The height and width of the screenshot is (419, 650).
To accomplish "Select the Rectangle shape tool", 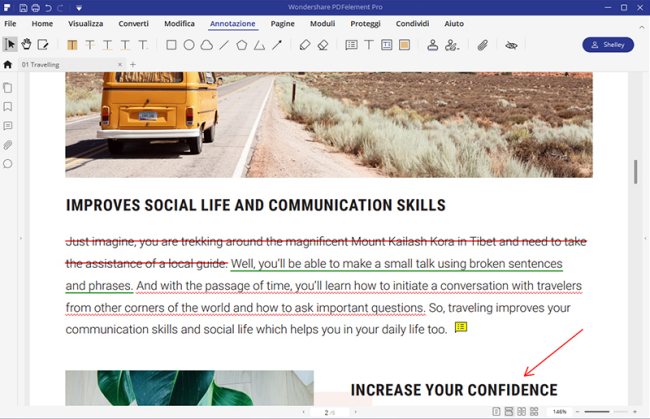I will [x=171, y=45].
